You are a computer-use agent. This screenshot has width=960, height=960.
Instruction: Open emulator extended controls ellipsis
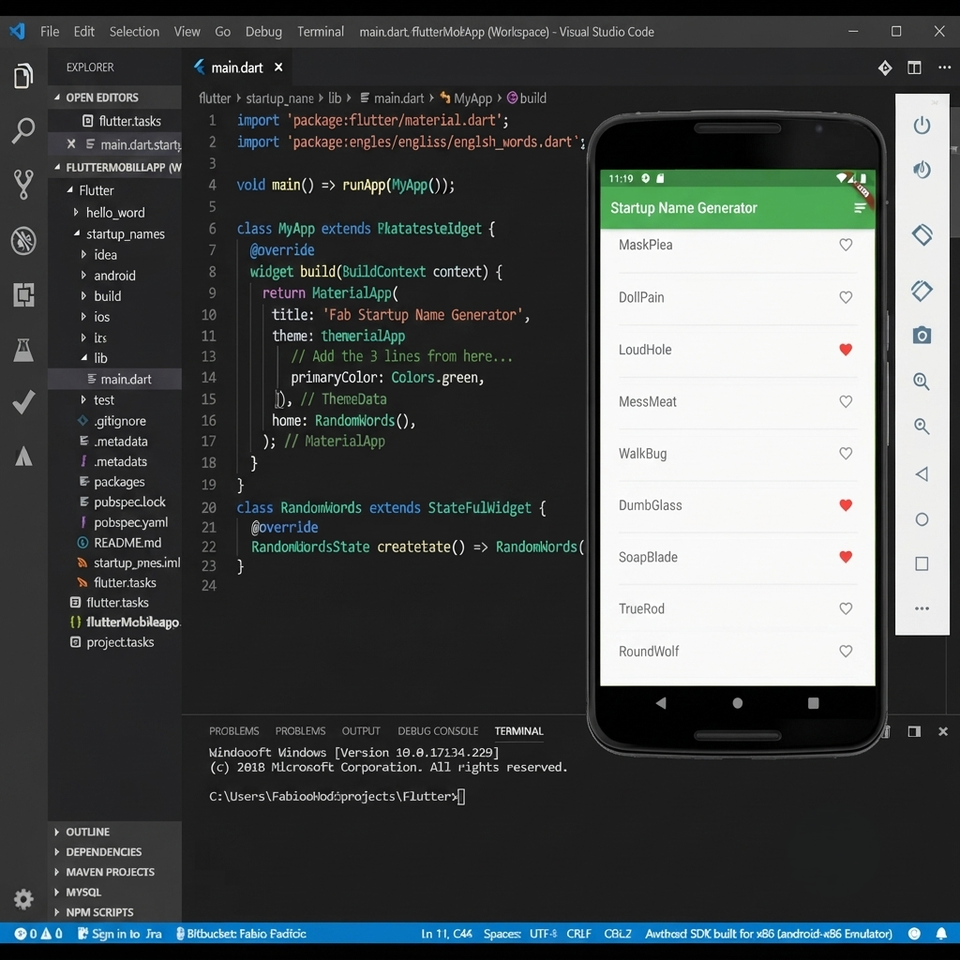[921, 609]
